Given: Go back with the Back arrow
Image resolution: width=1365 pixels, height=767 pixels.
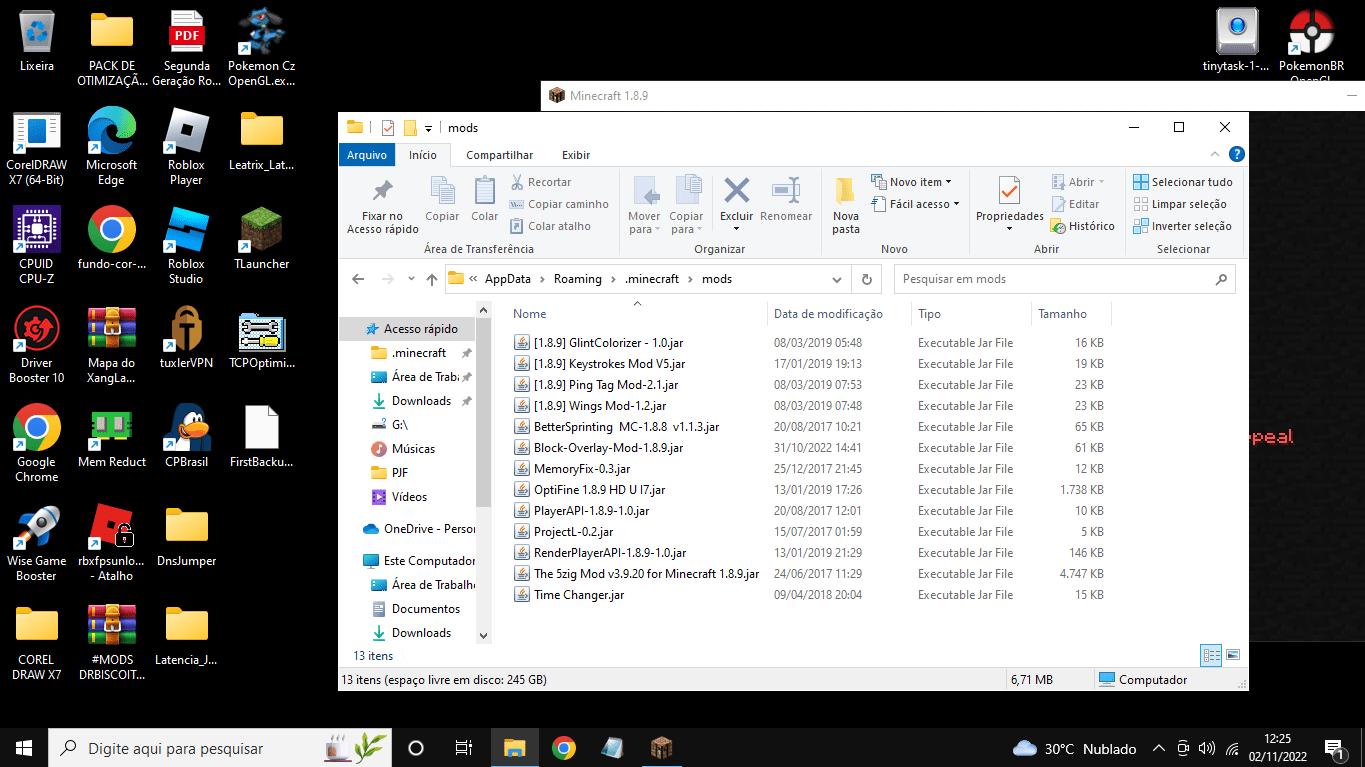Looking at the screenshot, I should click(359, 279).
